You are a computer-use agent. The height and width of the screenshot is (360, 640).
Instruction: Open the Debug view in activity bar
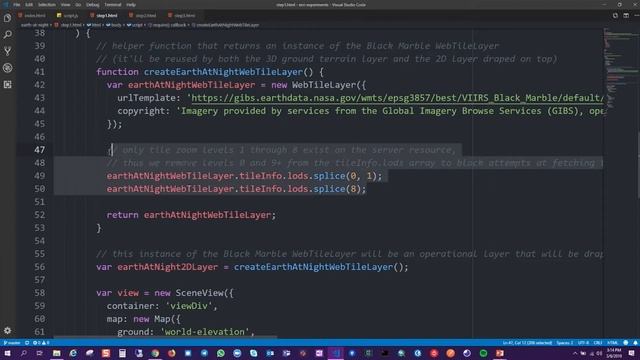[x=7, y=68]
